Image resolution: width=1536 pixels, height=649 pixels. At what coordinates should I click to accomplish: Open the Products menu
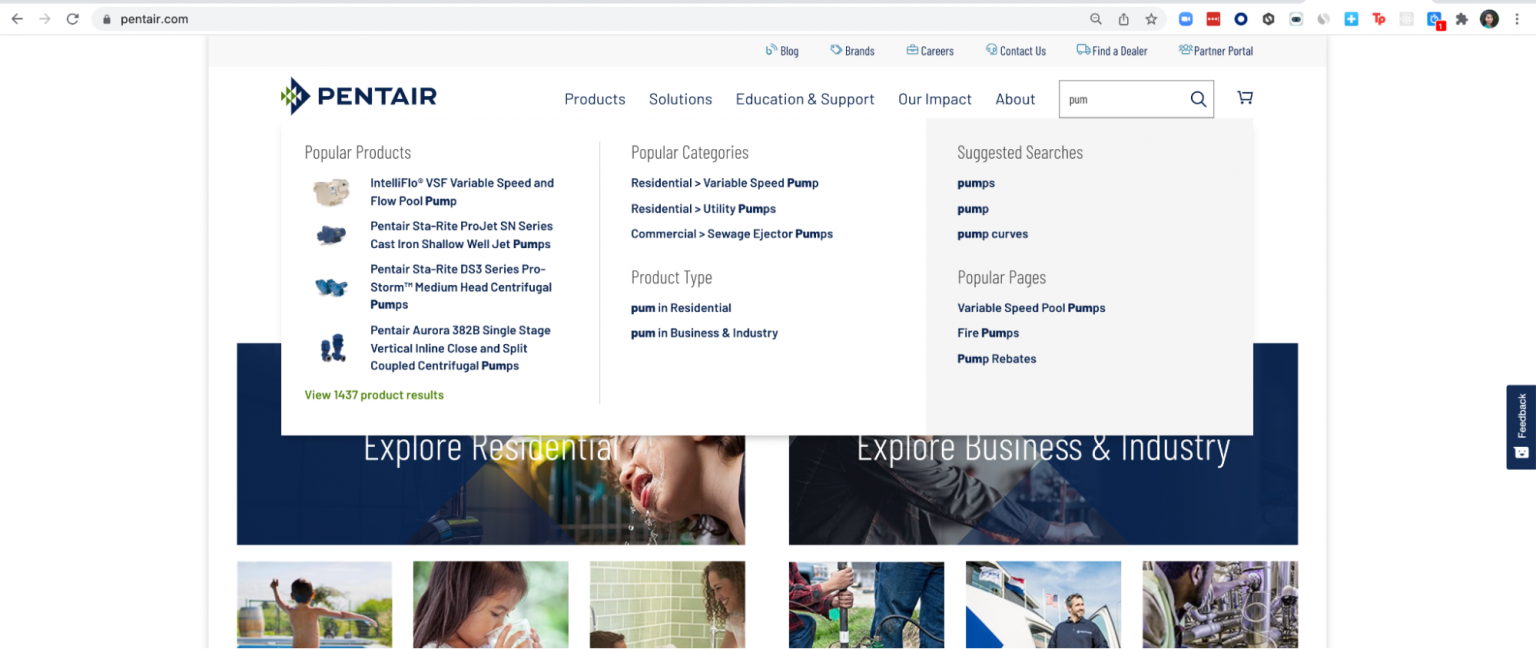(x=595, y=99)
